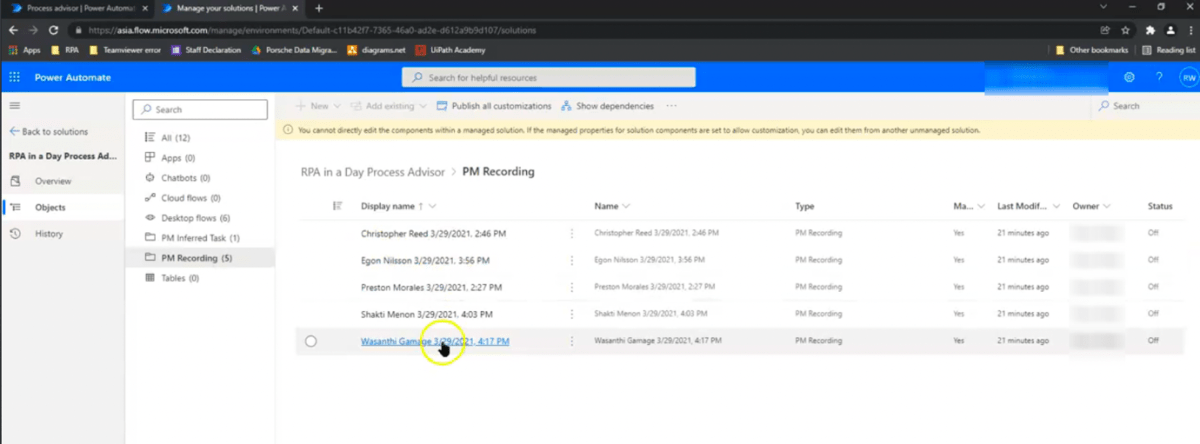Click the list view options icon in header

click(337, 206)
